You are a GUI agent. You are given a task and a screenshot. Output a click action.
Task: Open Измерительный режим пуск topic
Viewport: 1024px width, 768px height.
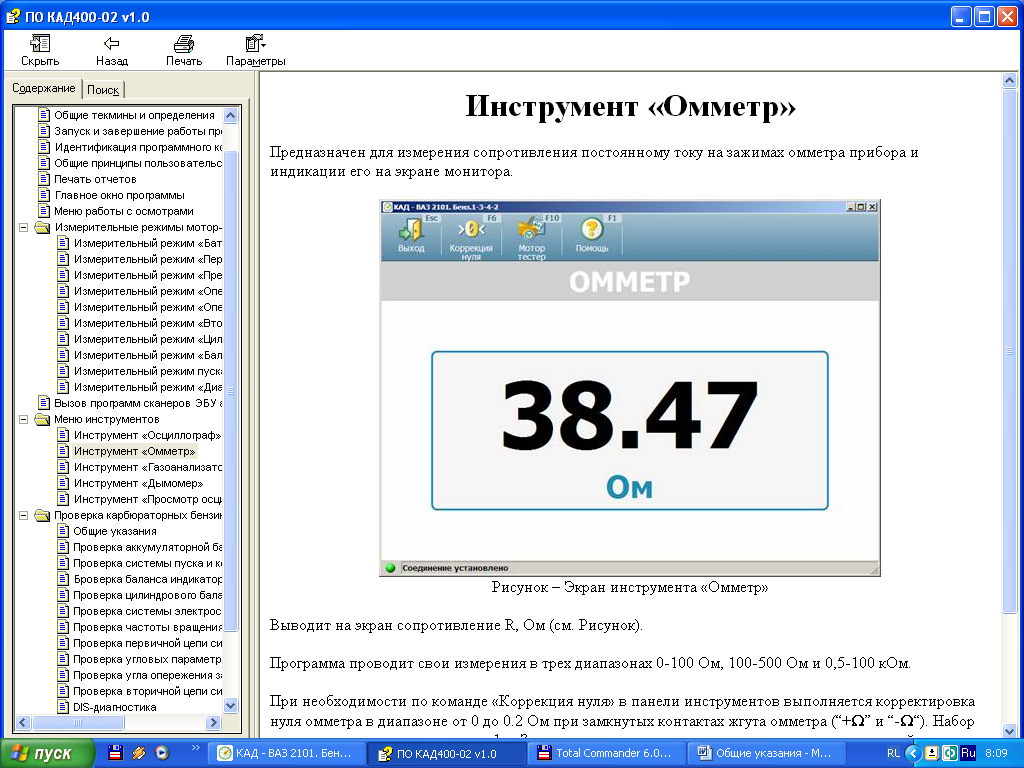coord(148,371)
